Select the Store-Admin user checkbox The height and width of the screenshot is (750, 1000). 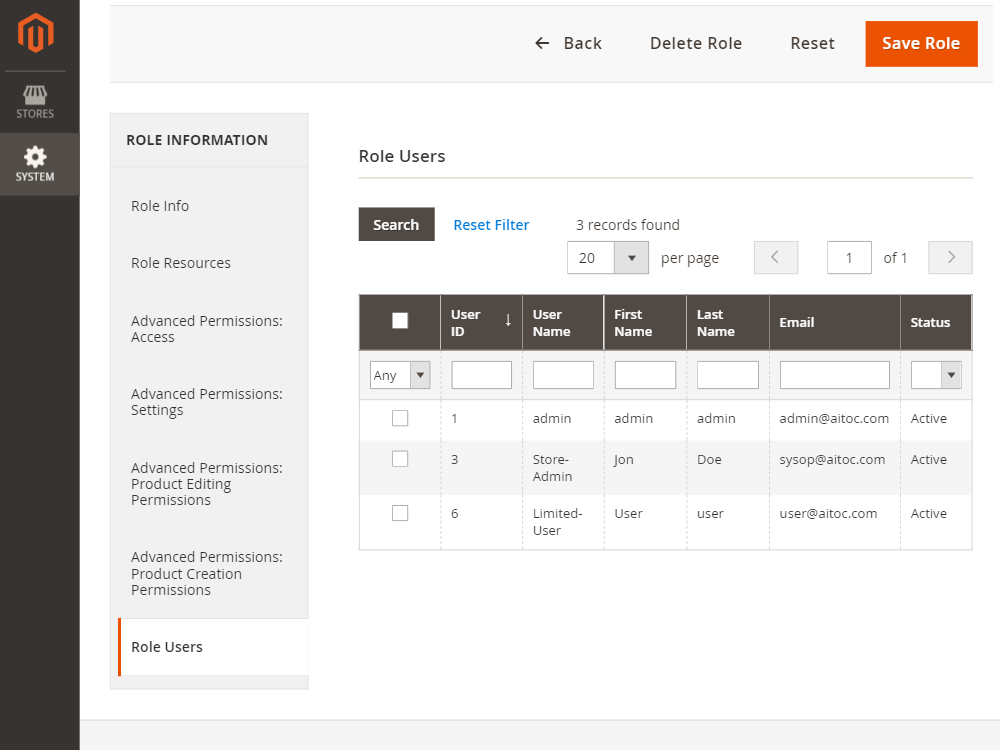click(x=400, y=459)
